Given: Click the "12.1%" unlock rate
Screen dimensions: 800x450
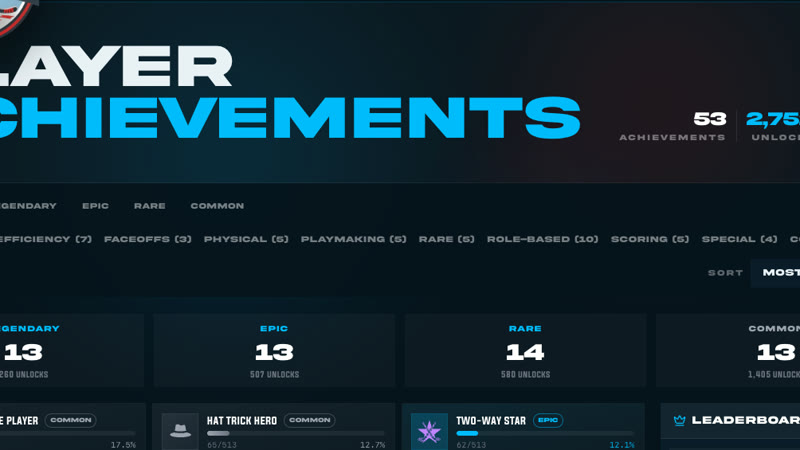Looking at the screenshot, I should click(622, 445).
